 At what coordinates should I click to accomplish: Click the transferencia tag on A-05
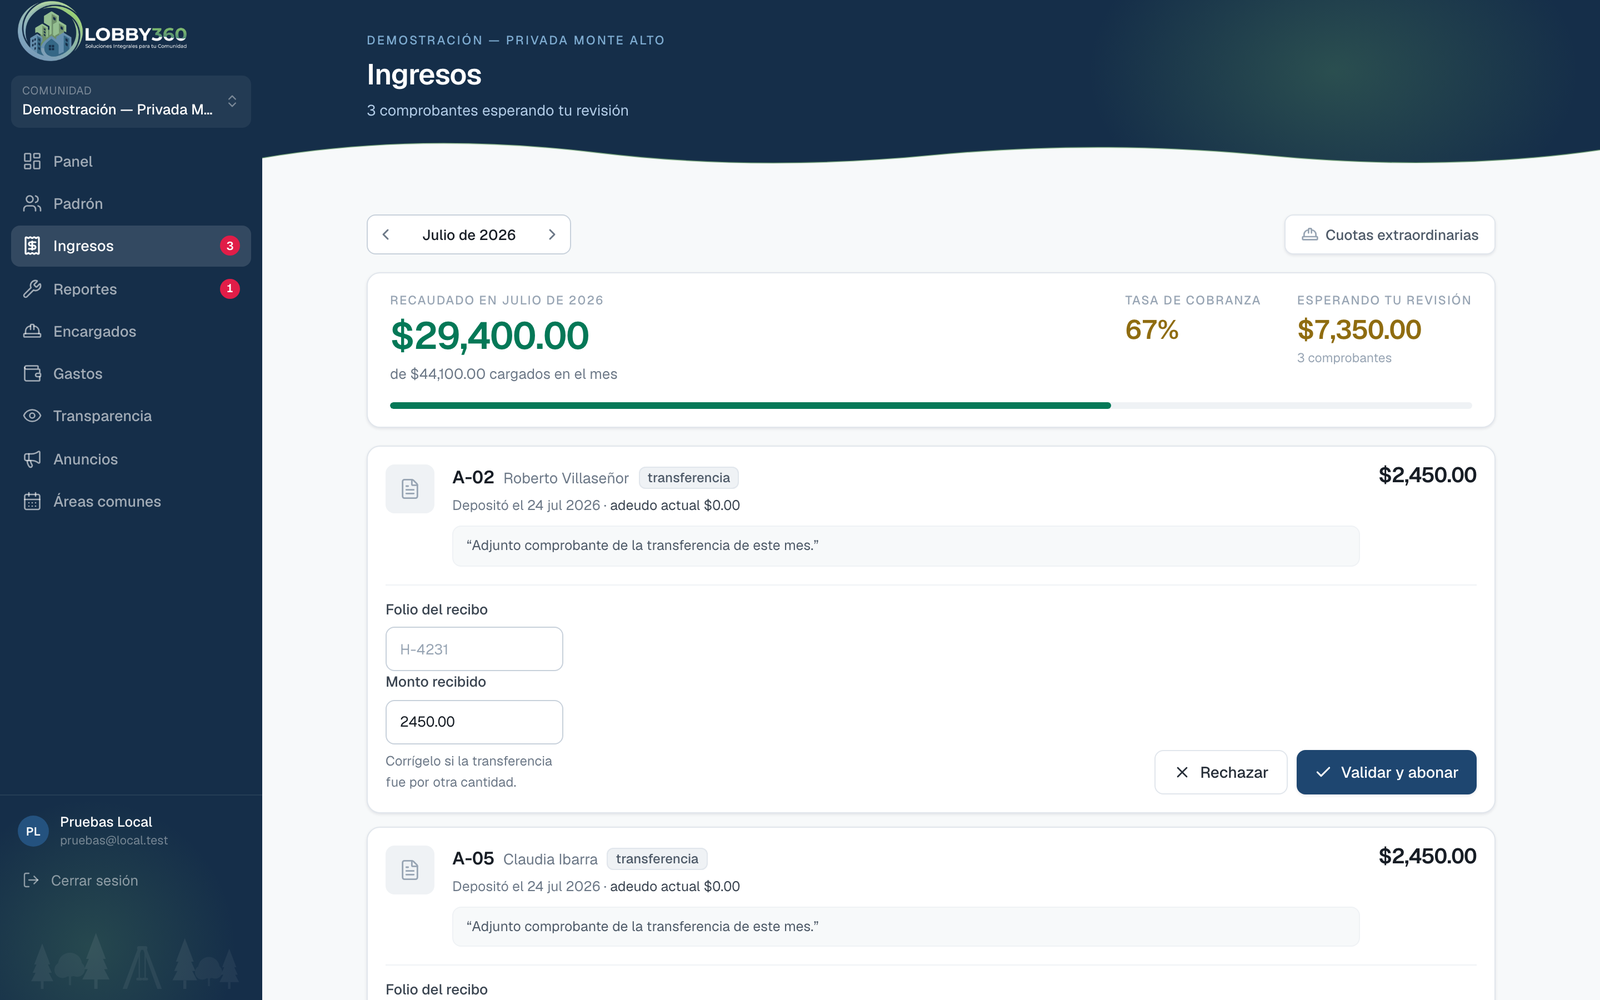657,859
